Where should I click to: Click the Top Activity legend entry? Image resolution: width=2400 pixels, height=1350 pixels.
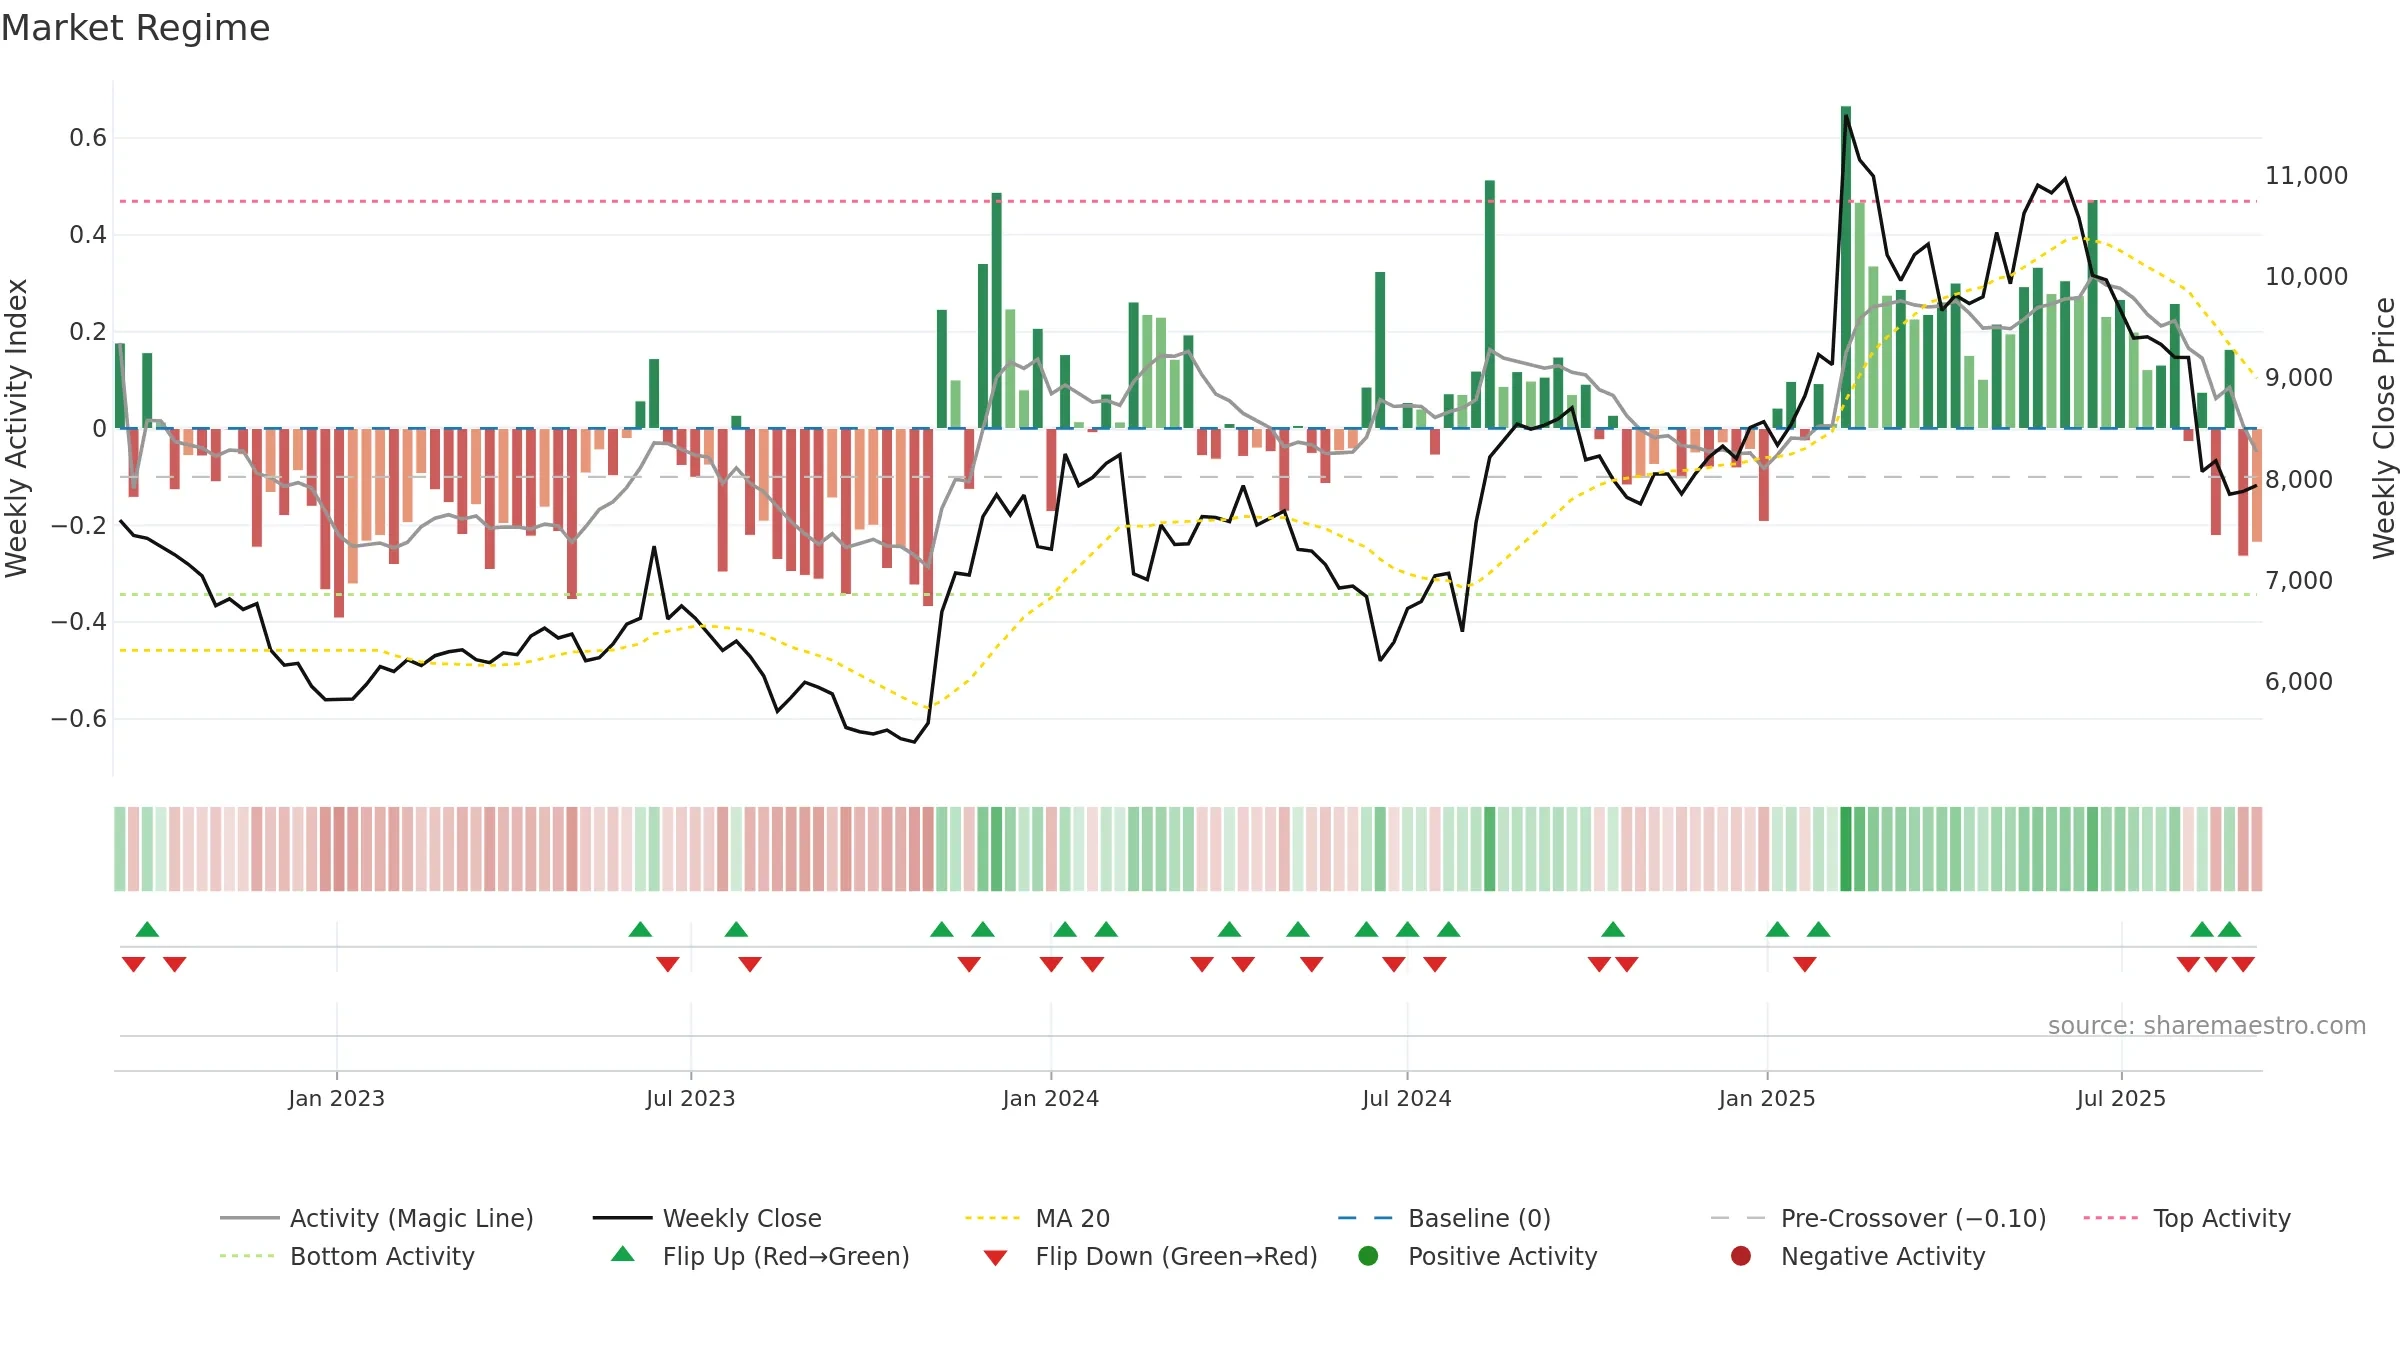tap(2187, 1218)
